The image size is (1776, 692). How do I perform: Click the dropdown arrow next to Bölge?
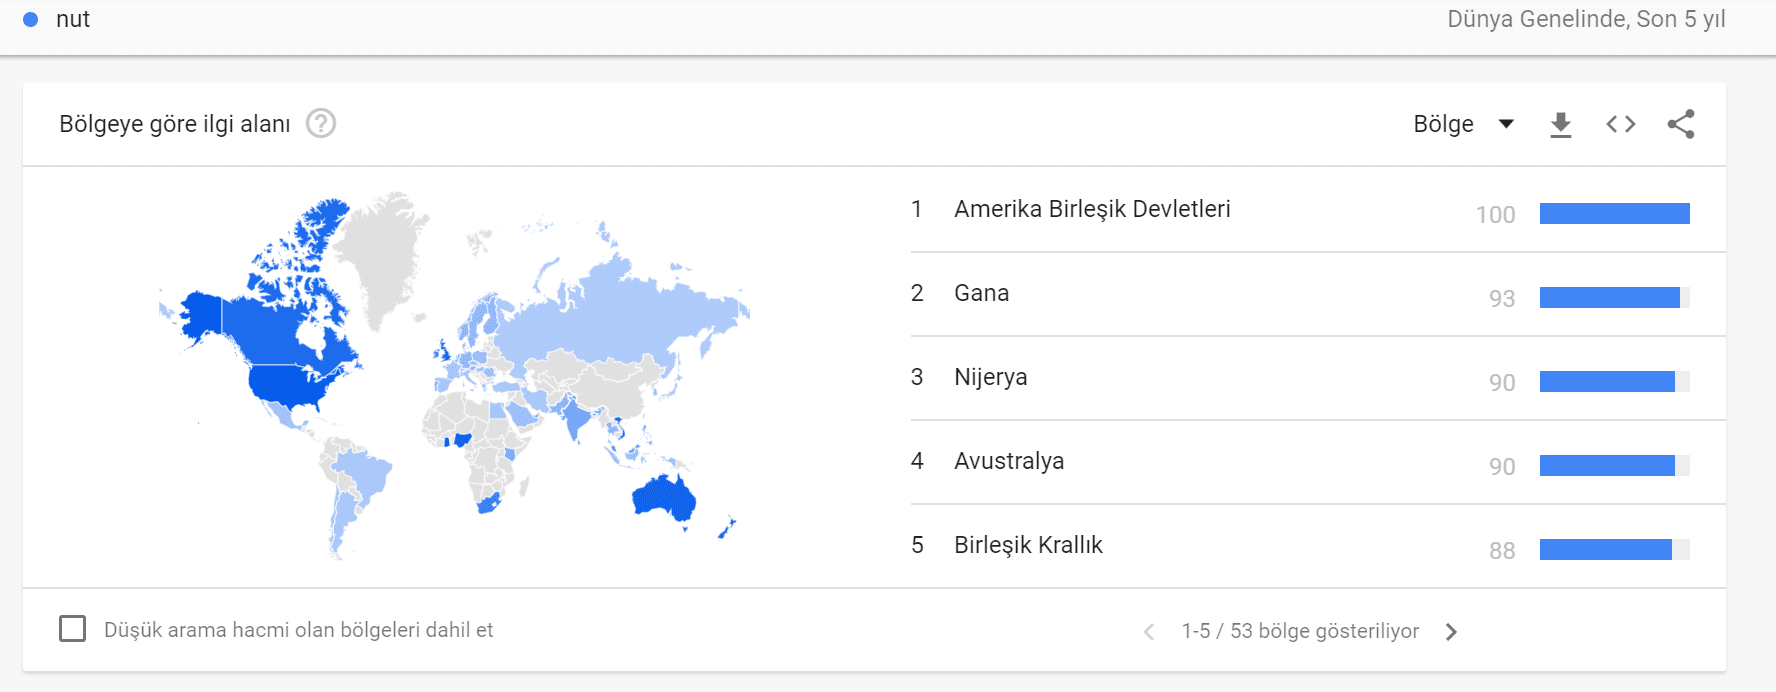[1505, 123]
